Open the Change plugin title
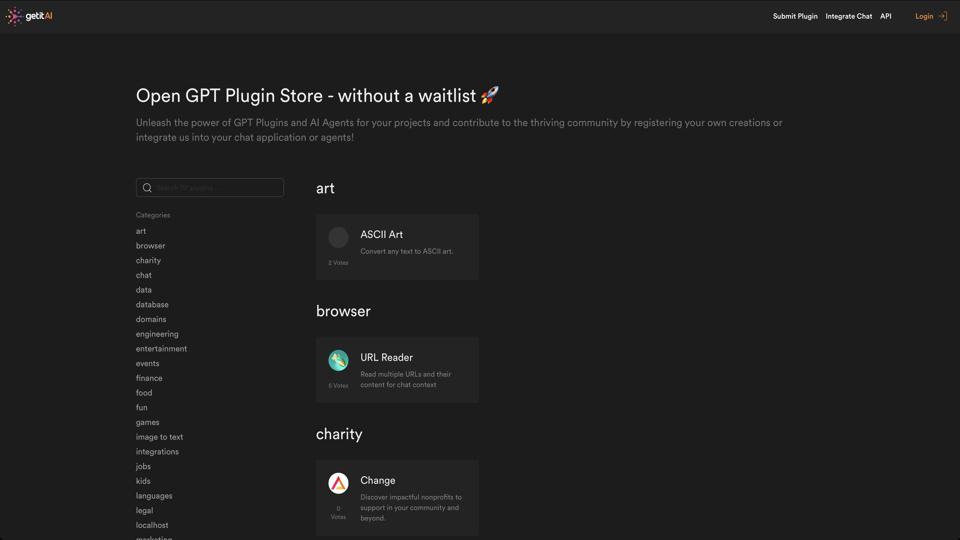Image resolution: width=960 pixels, height=540 pixels. pyautogui.click(x=377, y=481)
